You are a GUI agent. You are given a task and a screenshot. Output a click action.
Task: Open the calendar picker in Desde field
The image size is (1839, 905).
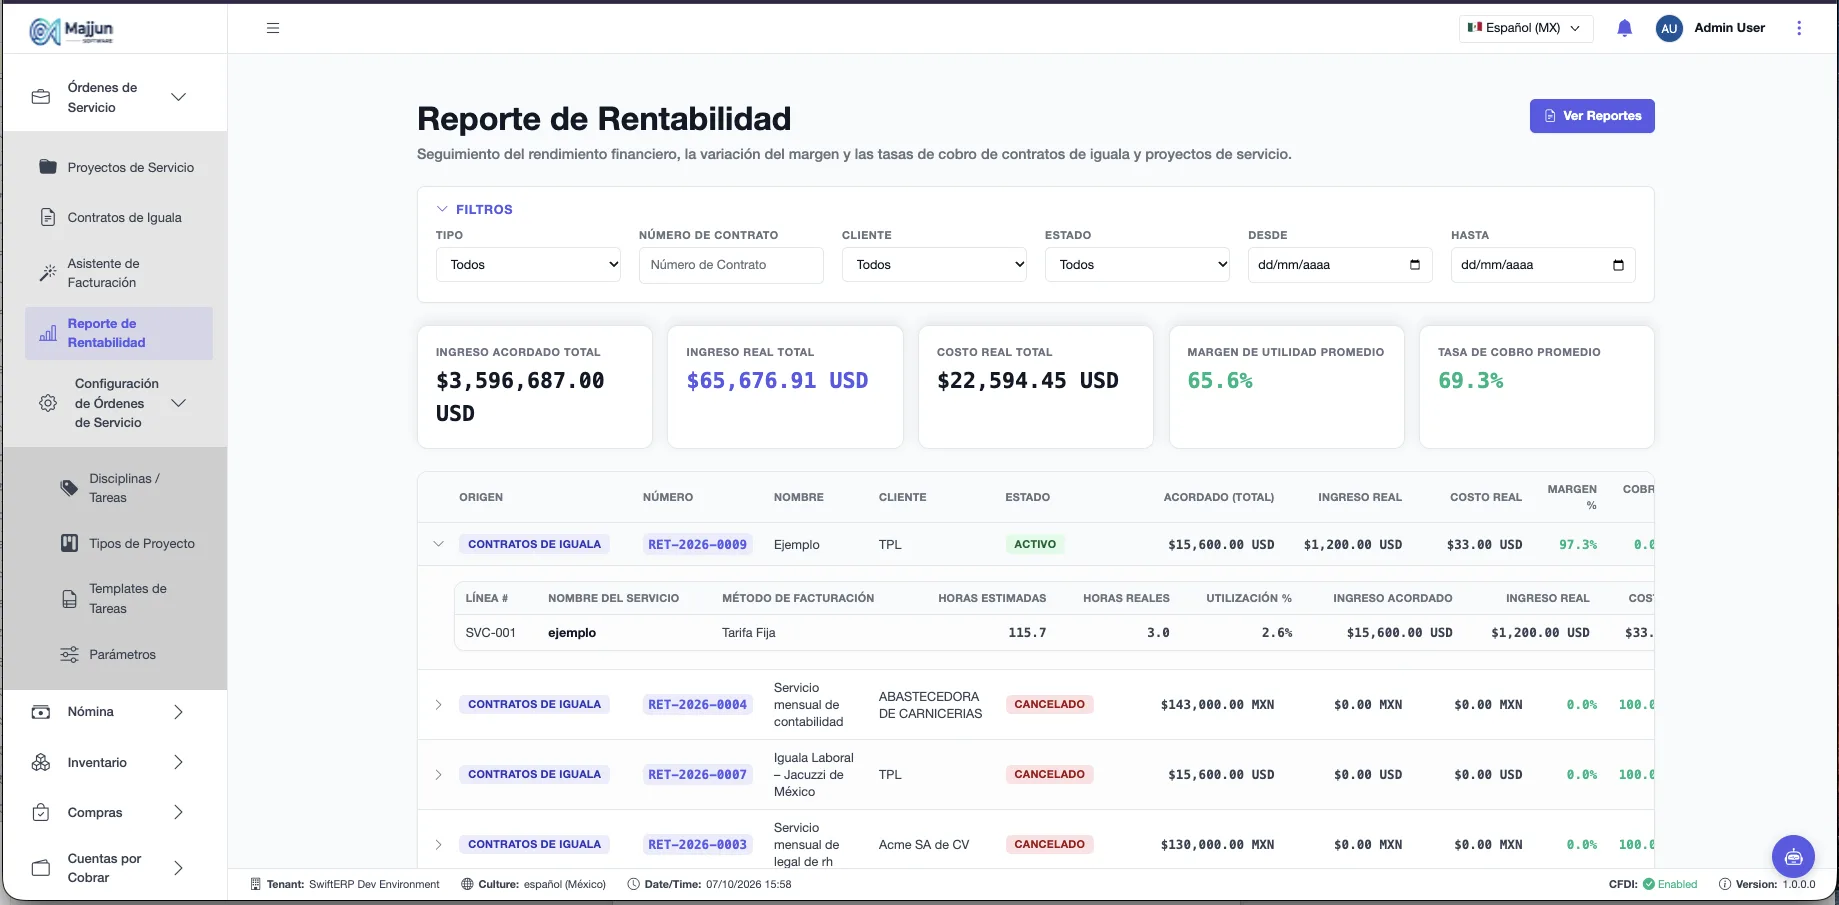pyautogui.click(x=1414, y=265)
